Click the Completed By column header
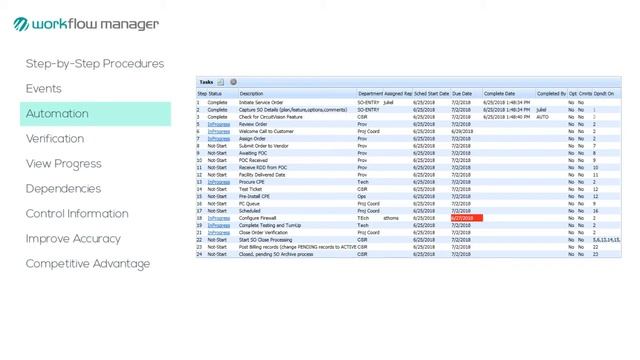The image size is (640, 360). click(551, 94)
